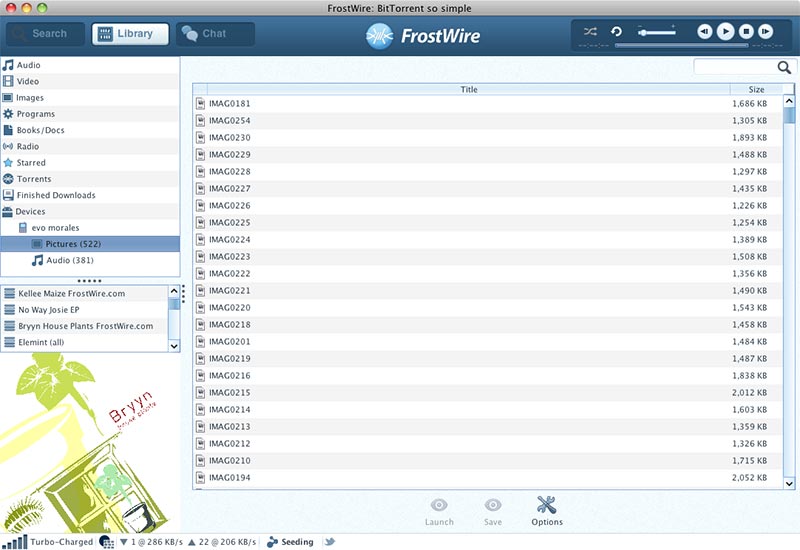Open the Chat tab
The image size is (800, 550).
(214, 34)
